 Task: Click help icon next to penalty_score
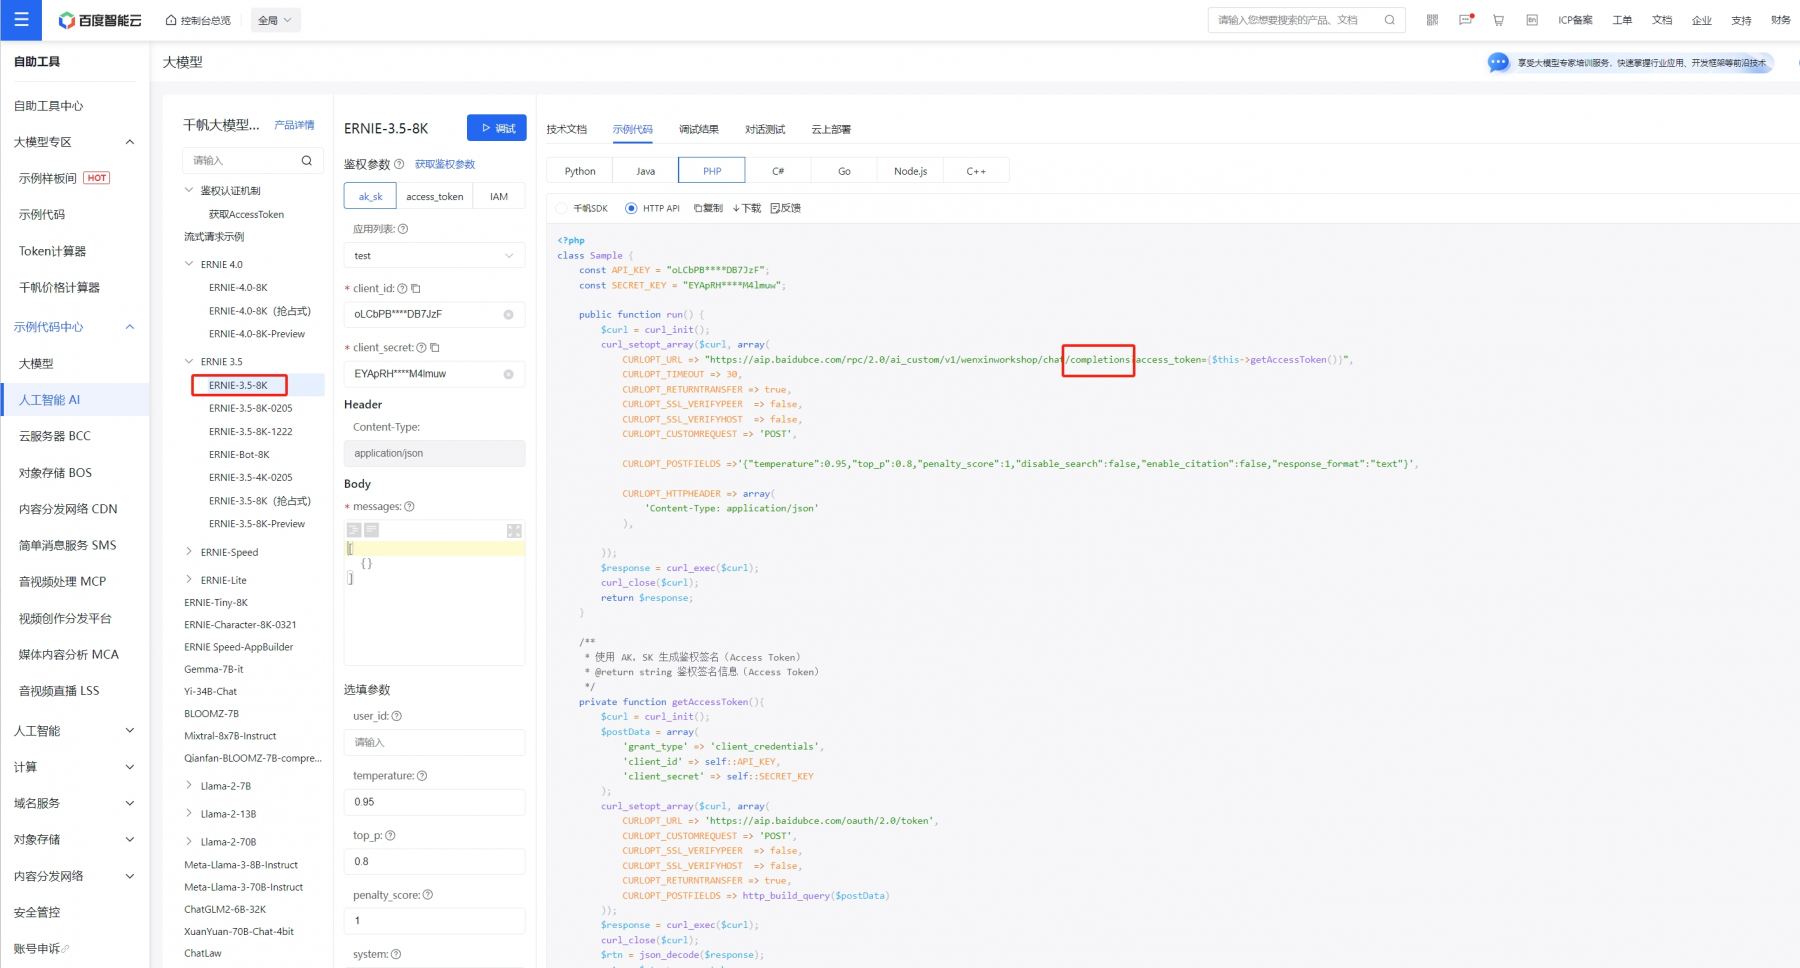(428, 895)
